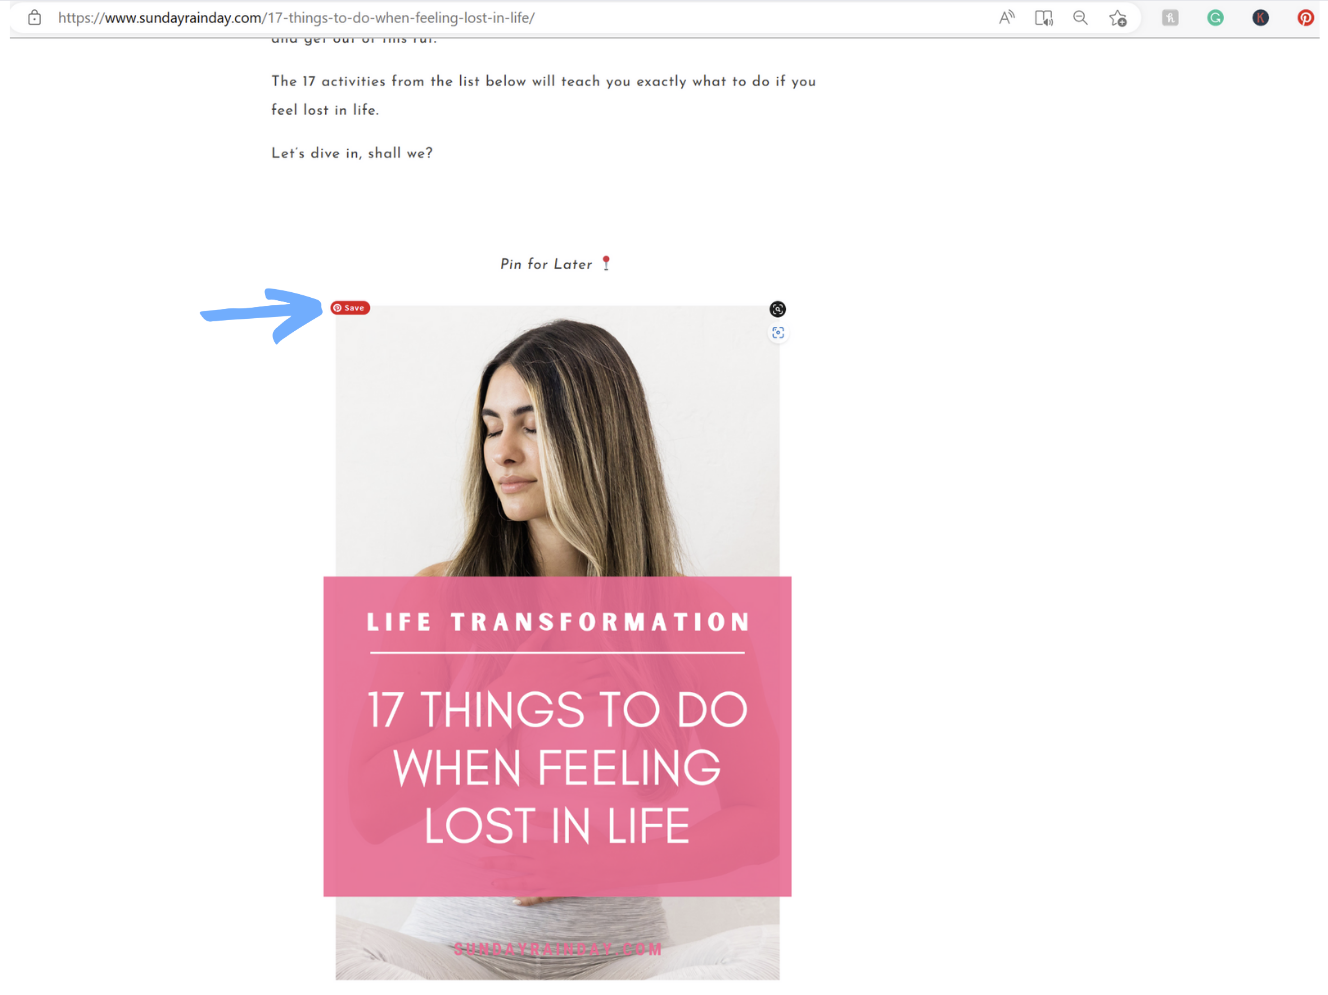Open the immersive reader book icon
This screenshot has width=1328, height=995.
point(1043,17)
